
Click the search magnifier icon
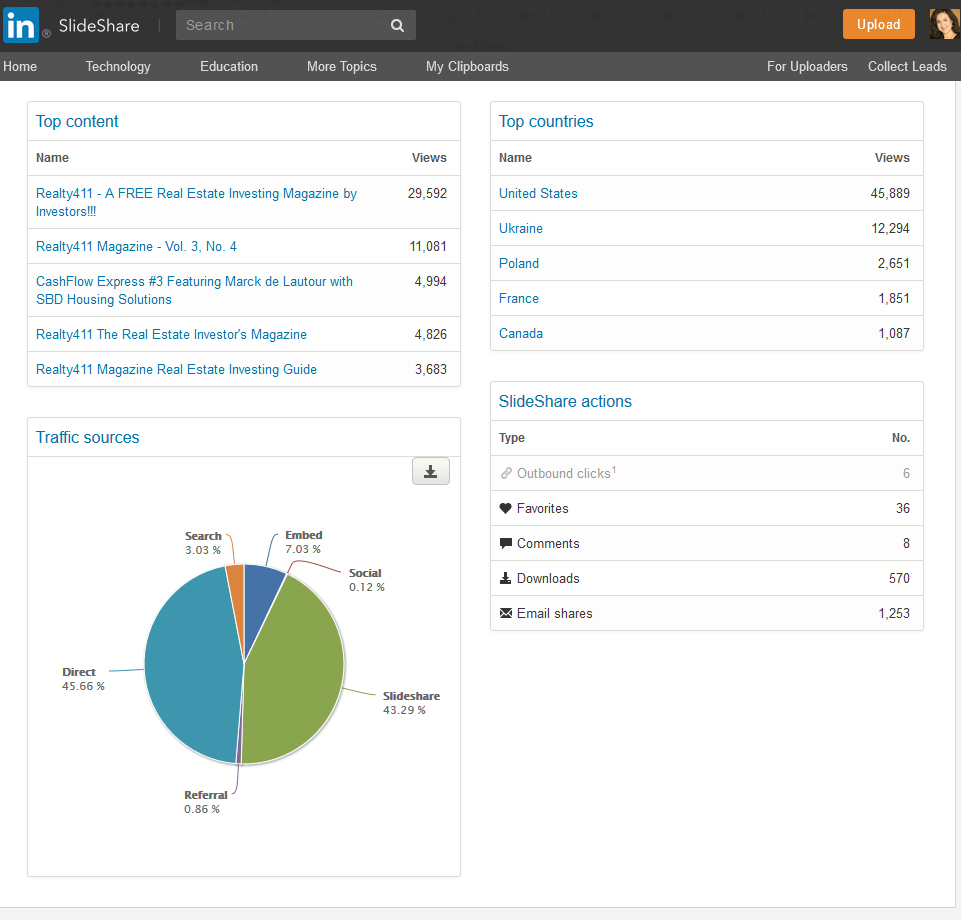click(397, 25)
